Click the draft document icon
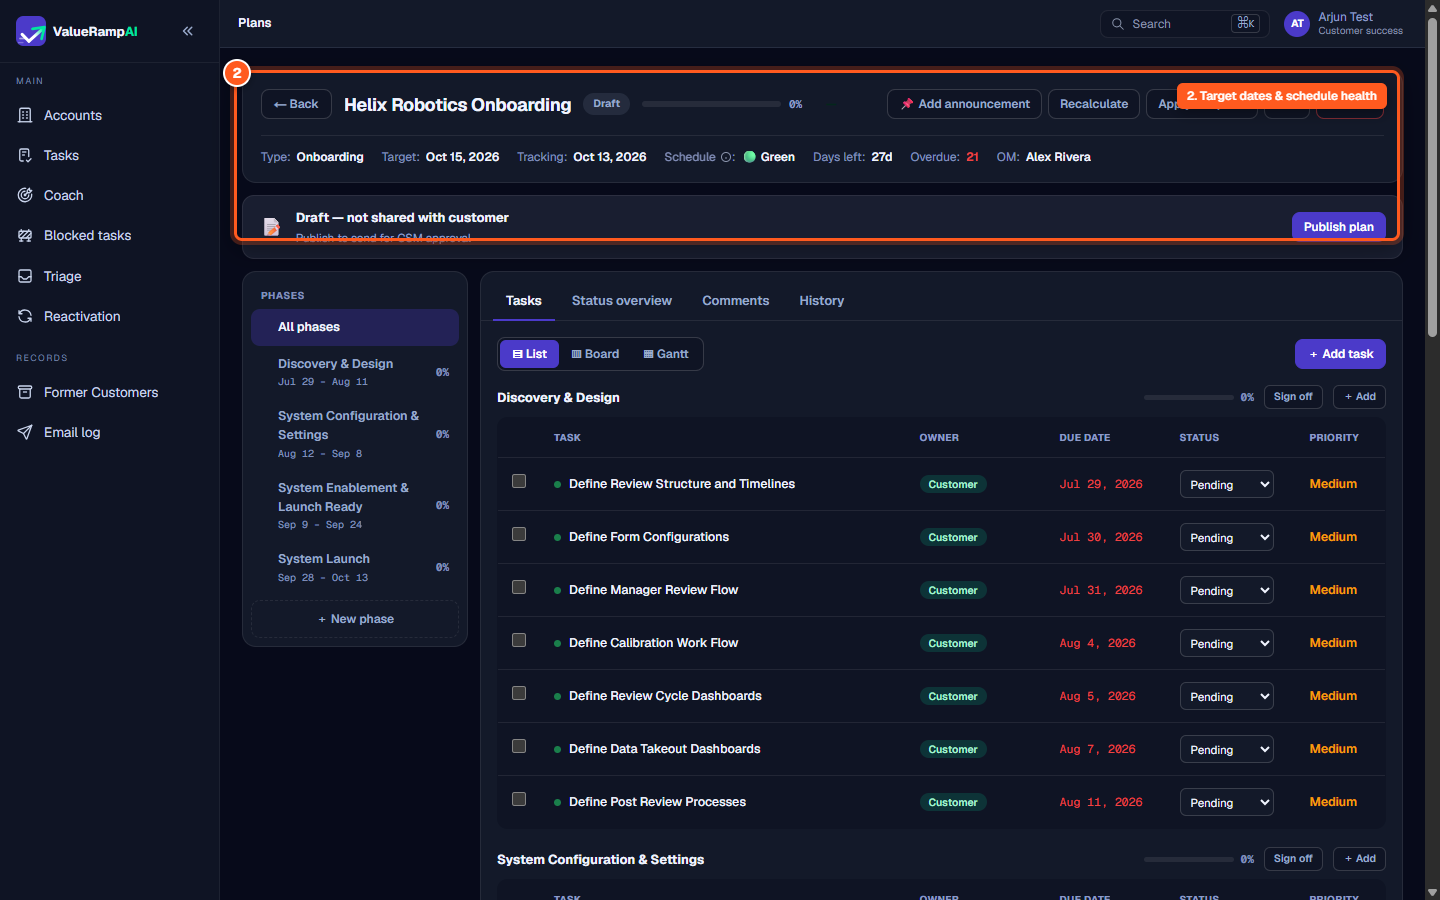Viewport: 1440px width, 900px height. (271, 227)
